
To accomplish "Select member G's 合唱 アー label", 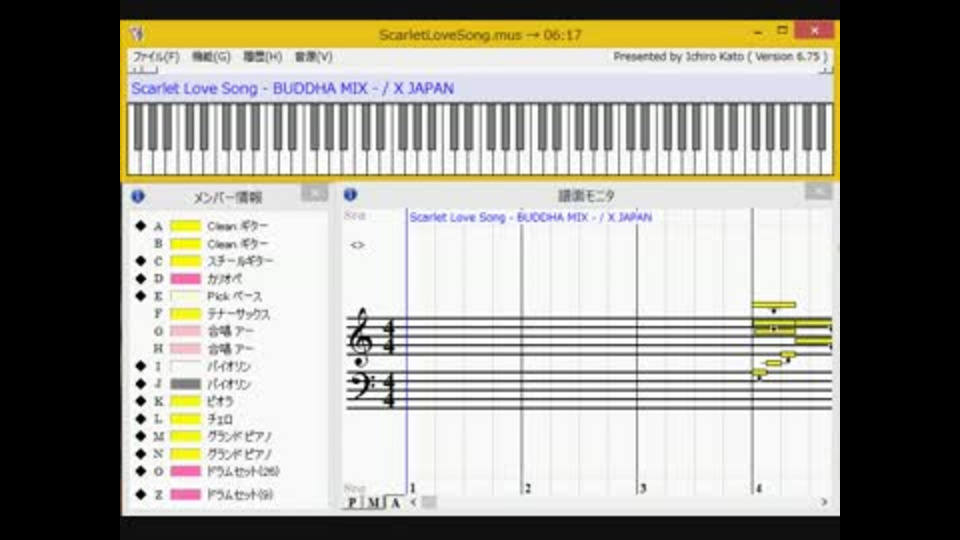I will (x=230, y=331).
